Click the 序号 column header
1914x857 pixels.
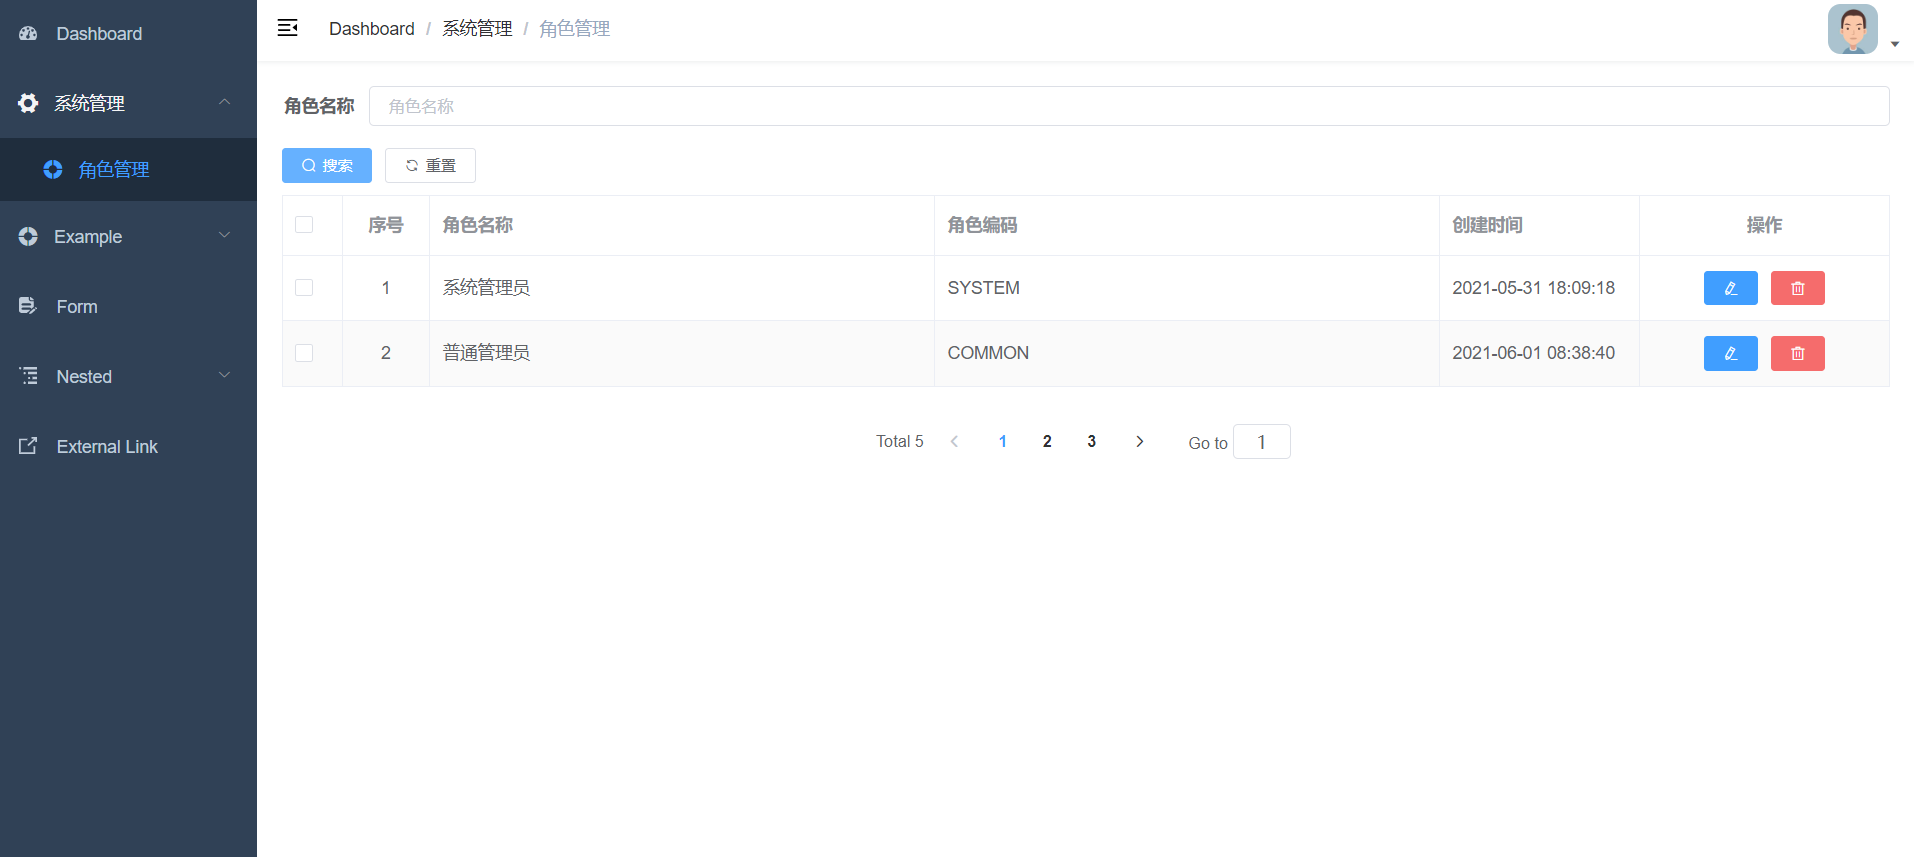coord(385,225)
